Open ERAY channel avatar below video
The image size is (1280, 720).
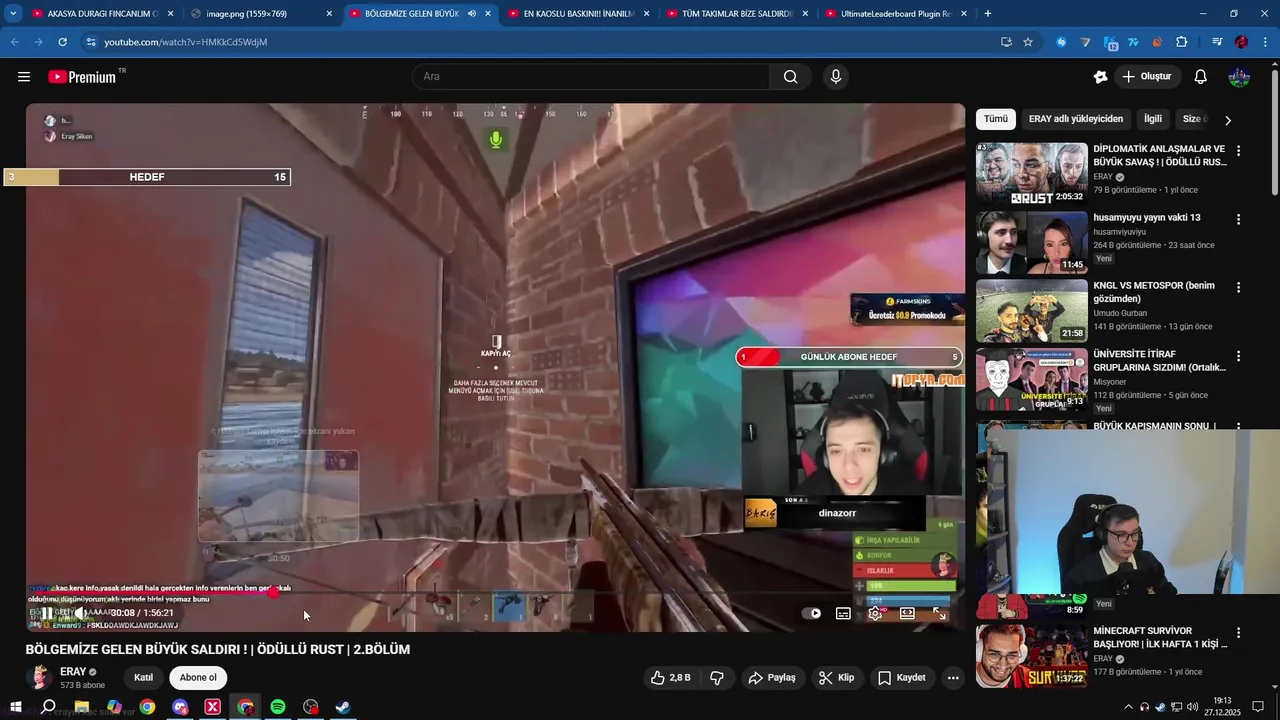click(39, 677)
